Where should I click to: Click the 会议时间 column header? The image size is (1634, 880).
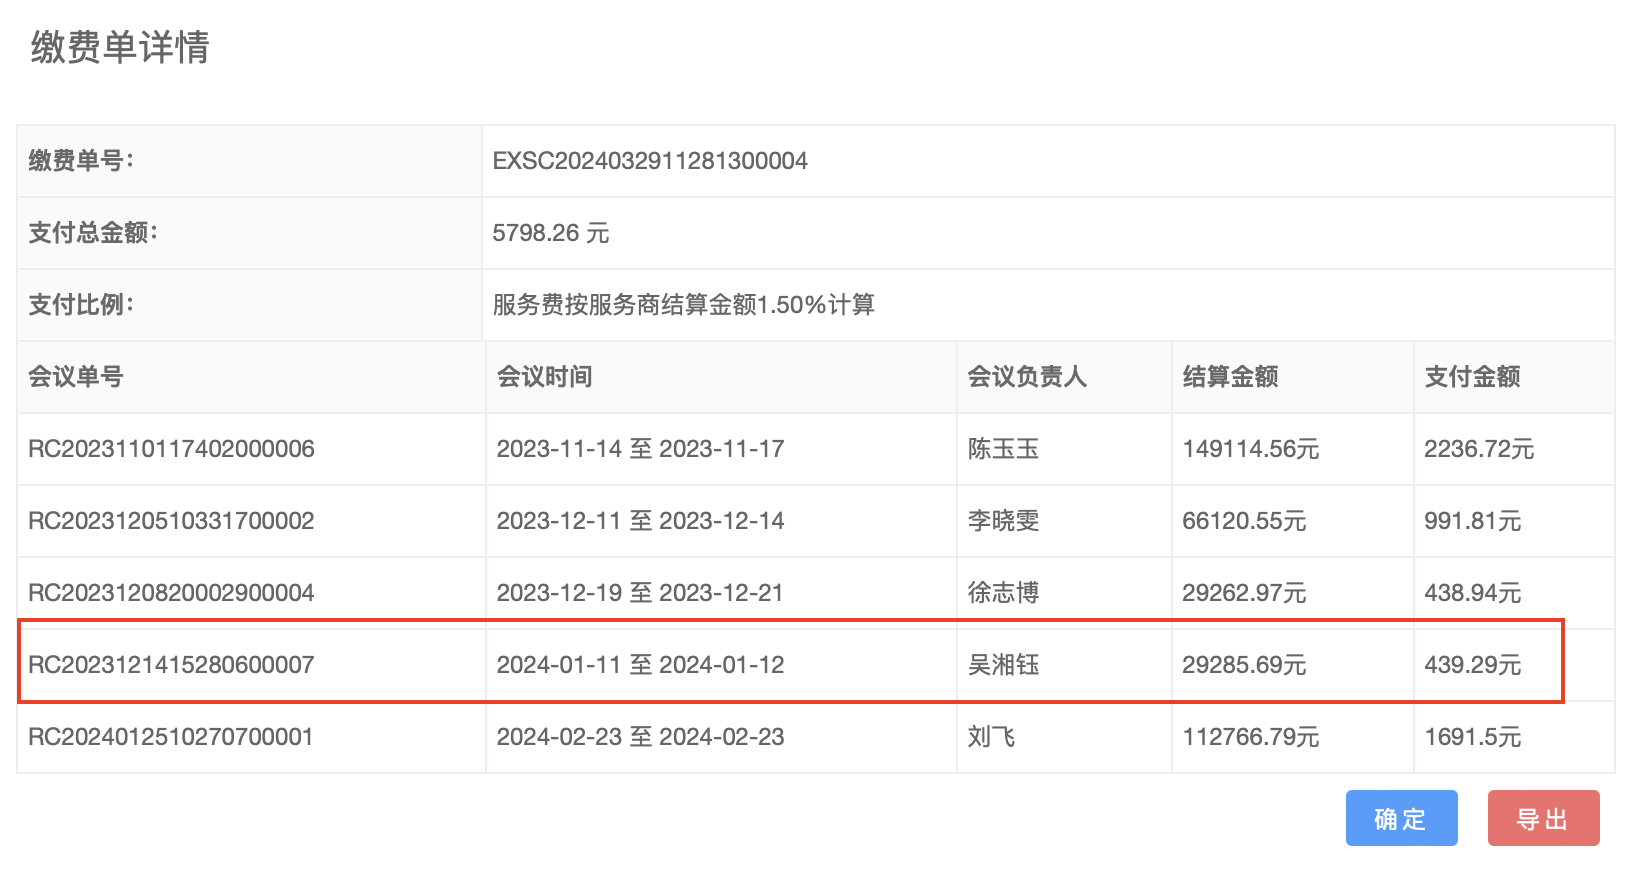pyautogui.click(x=545, y=377)
